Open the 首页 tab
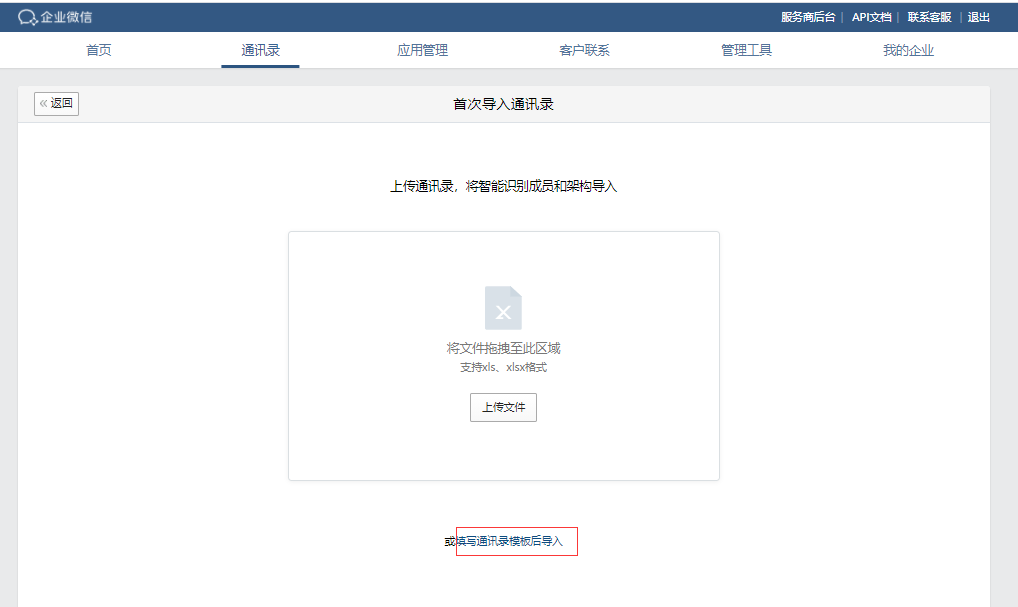This screenshot has width=1018, height=607. pos(99,50)
